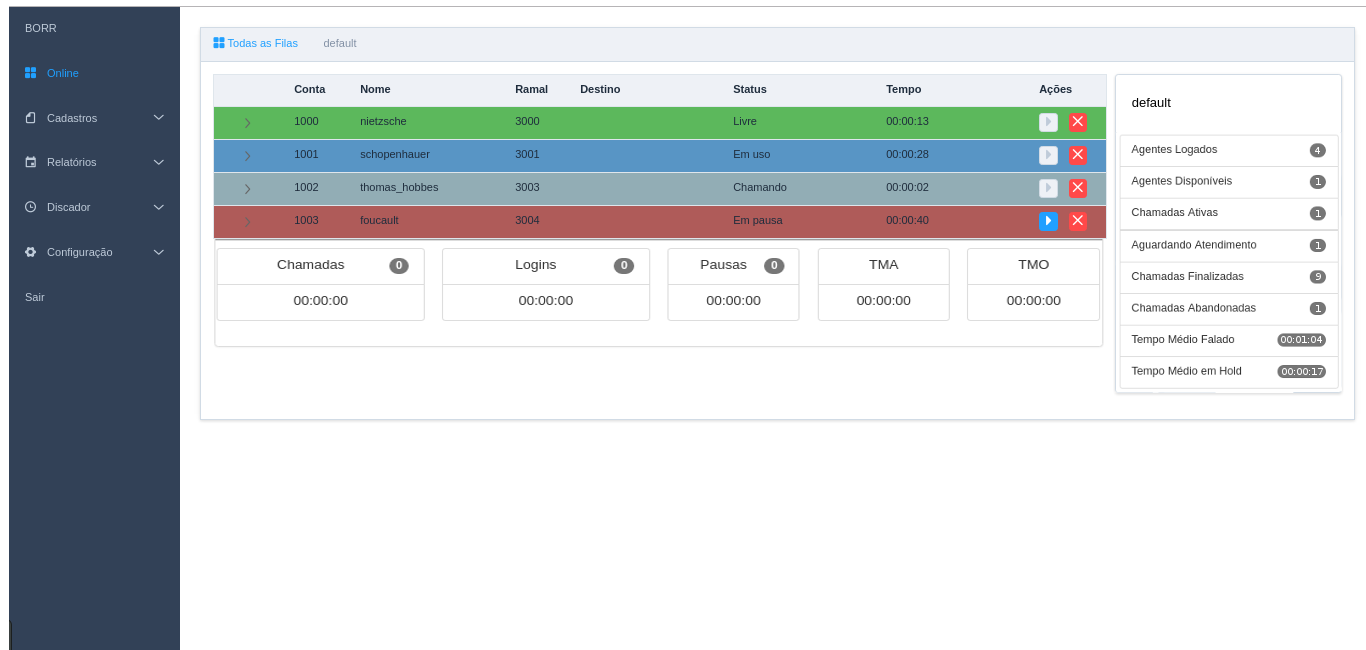Open Configuração menu in sidebar

(94, 252)
